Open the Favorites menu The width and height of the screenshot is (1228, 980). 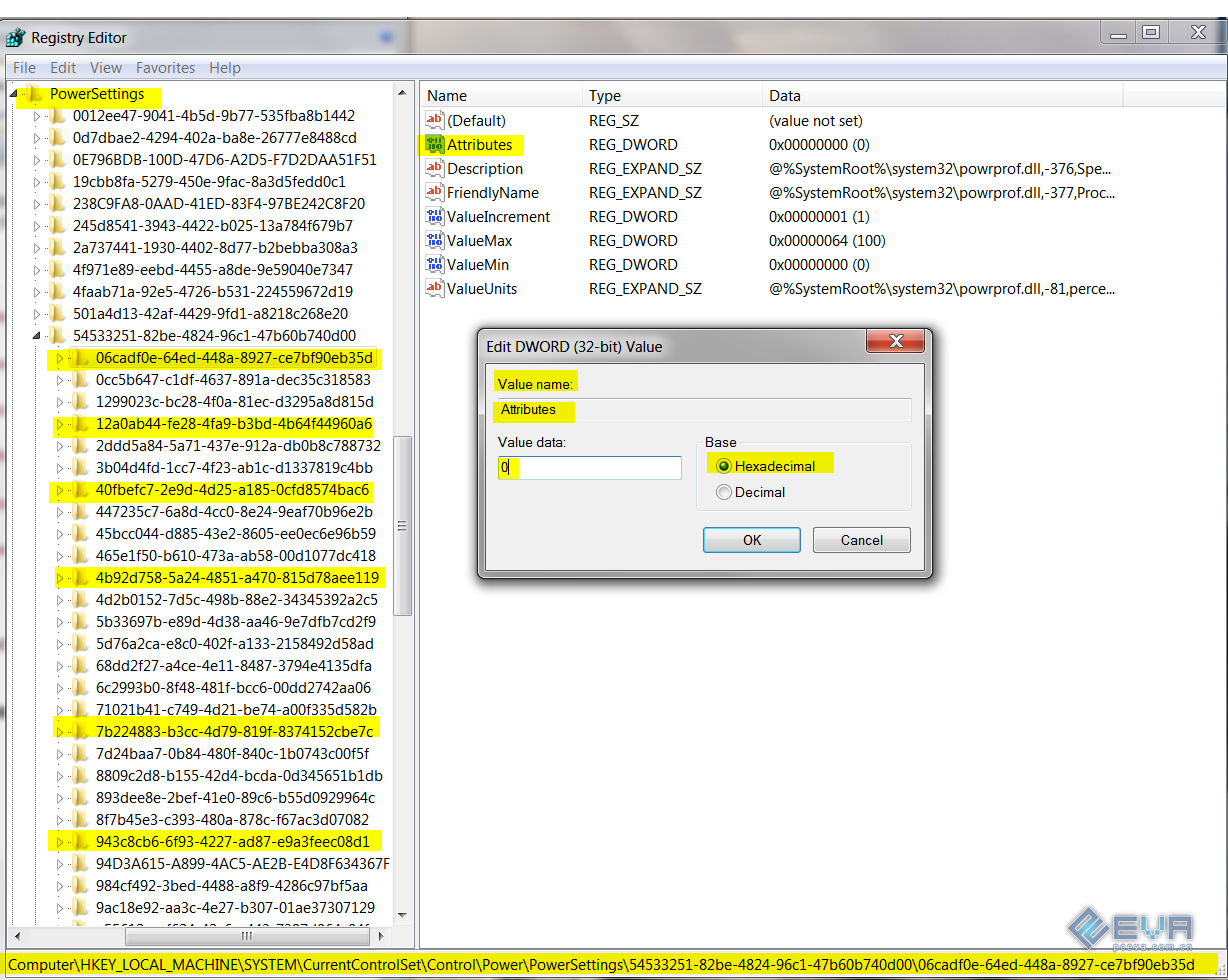[165, 68]
